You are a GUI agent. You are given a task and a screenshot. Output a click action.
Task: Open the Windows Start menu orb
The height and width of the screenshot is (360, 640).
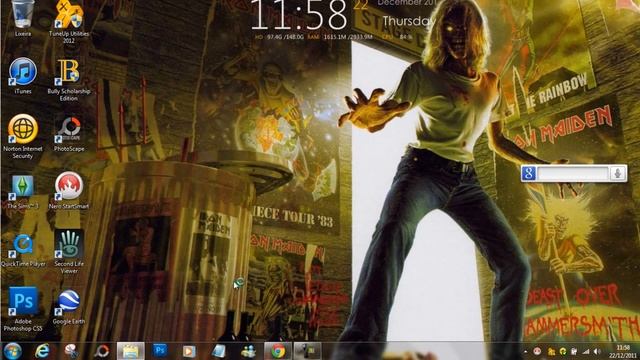click(13, 351)
